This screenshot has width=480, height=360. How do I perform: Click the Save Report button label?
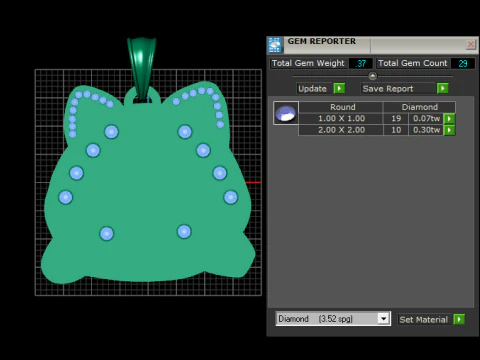388,89
